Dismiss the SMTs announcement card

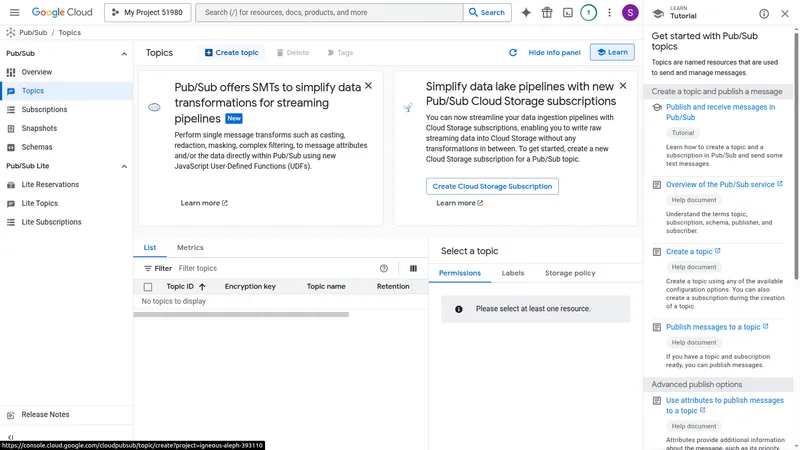[368, 86]
